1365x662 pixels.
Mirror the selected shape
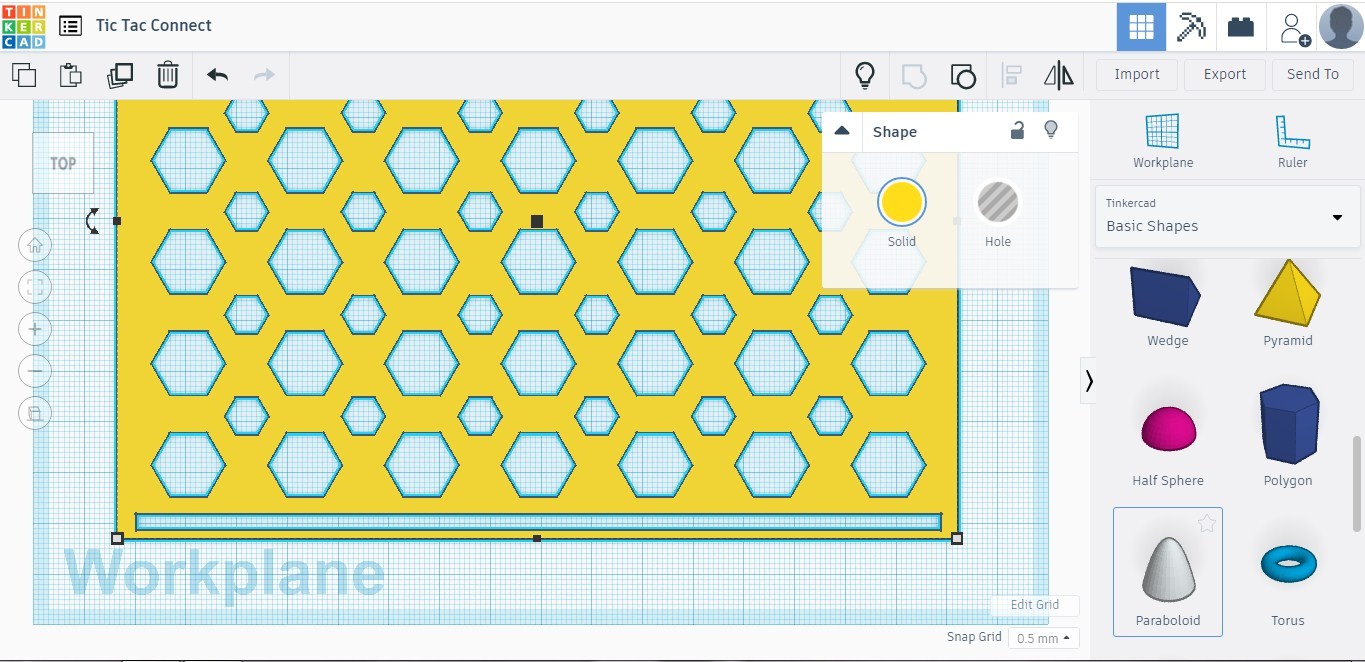pyautogui.click(x=1058, y=75)
